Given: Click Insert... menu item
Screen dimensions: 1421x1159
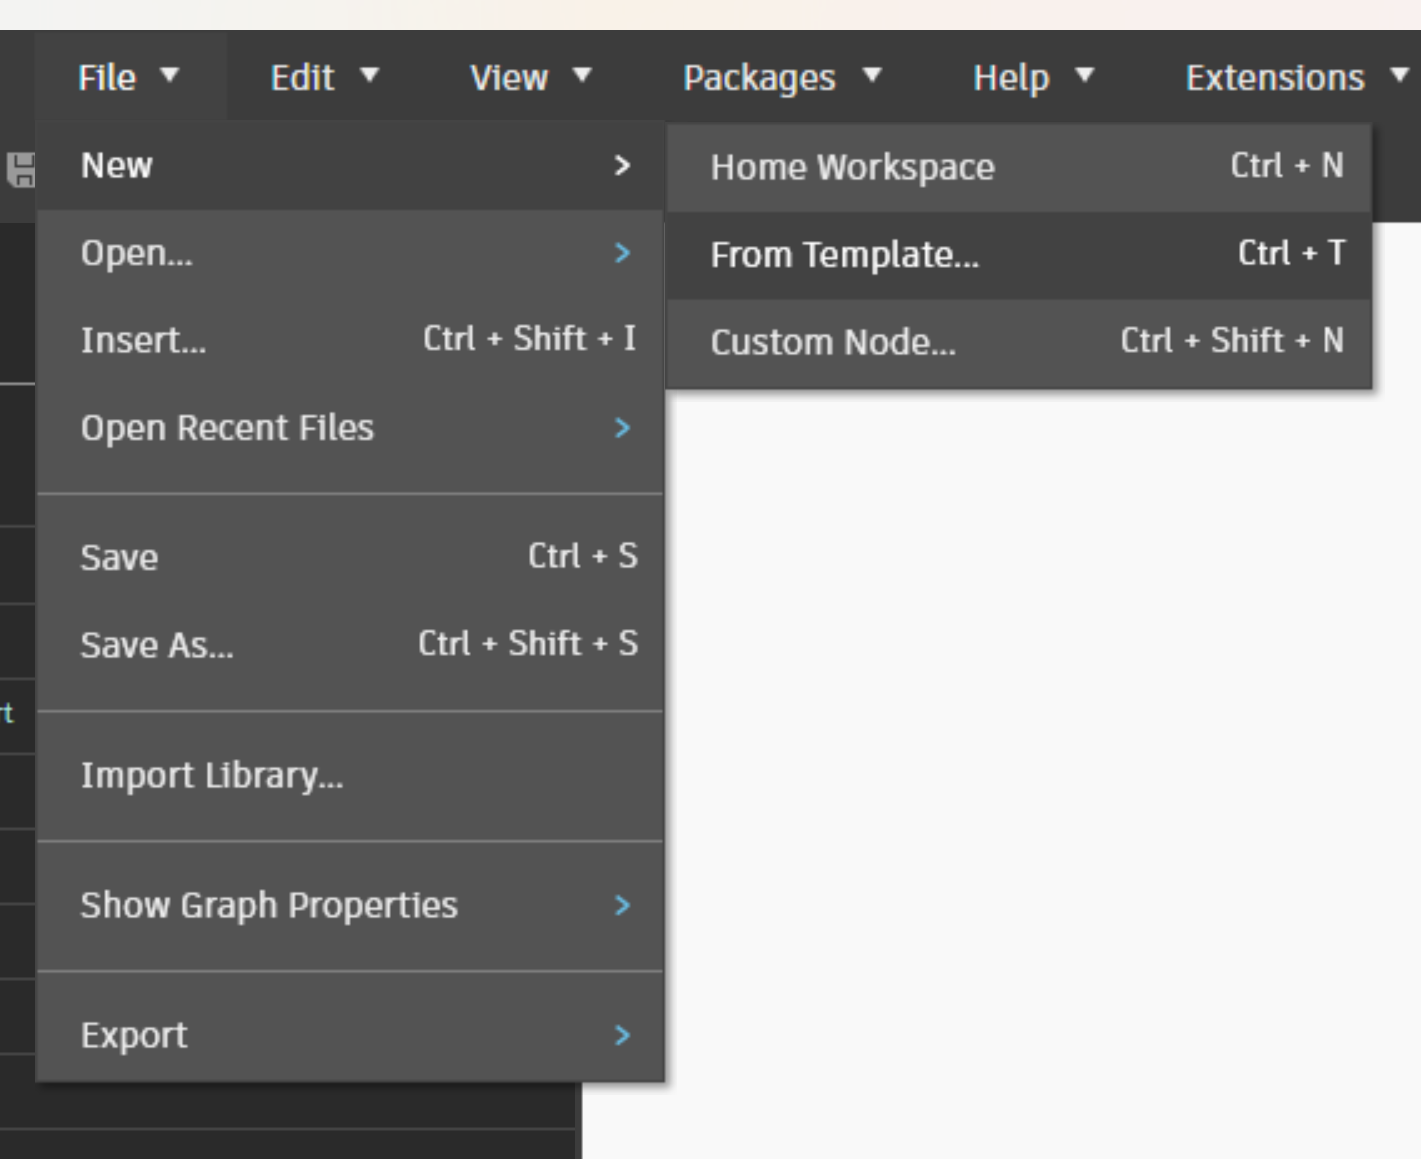Looking at the screenshot, I should [350, 340].
